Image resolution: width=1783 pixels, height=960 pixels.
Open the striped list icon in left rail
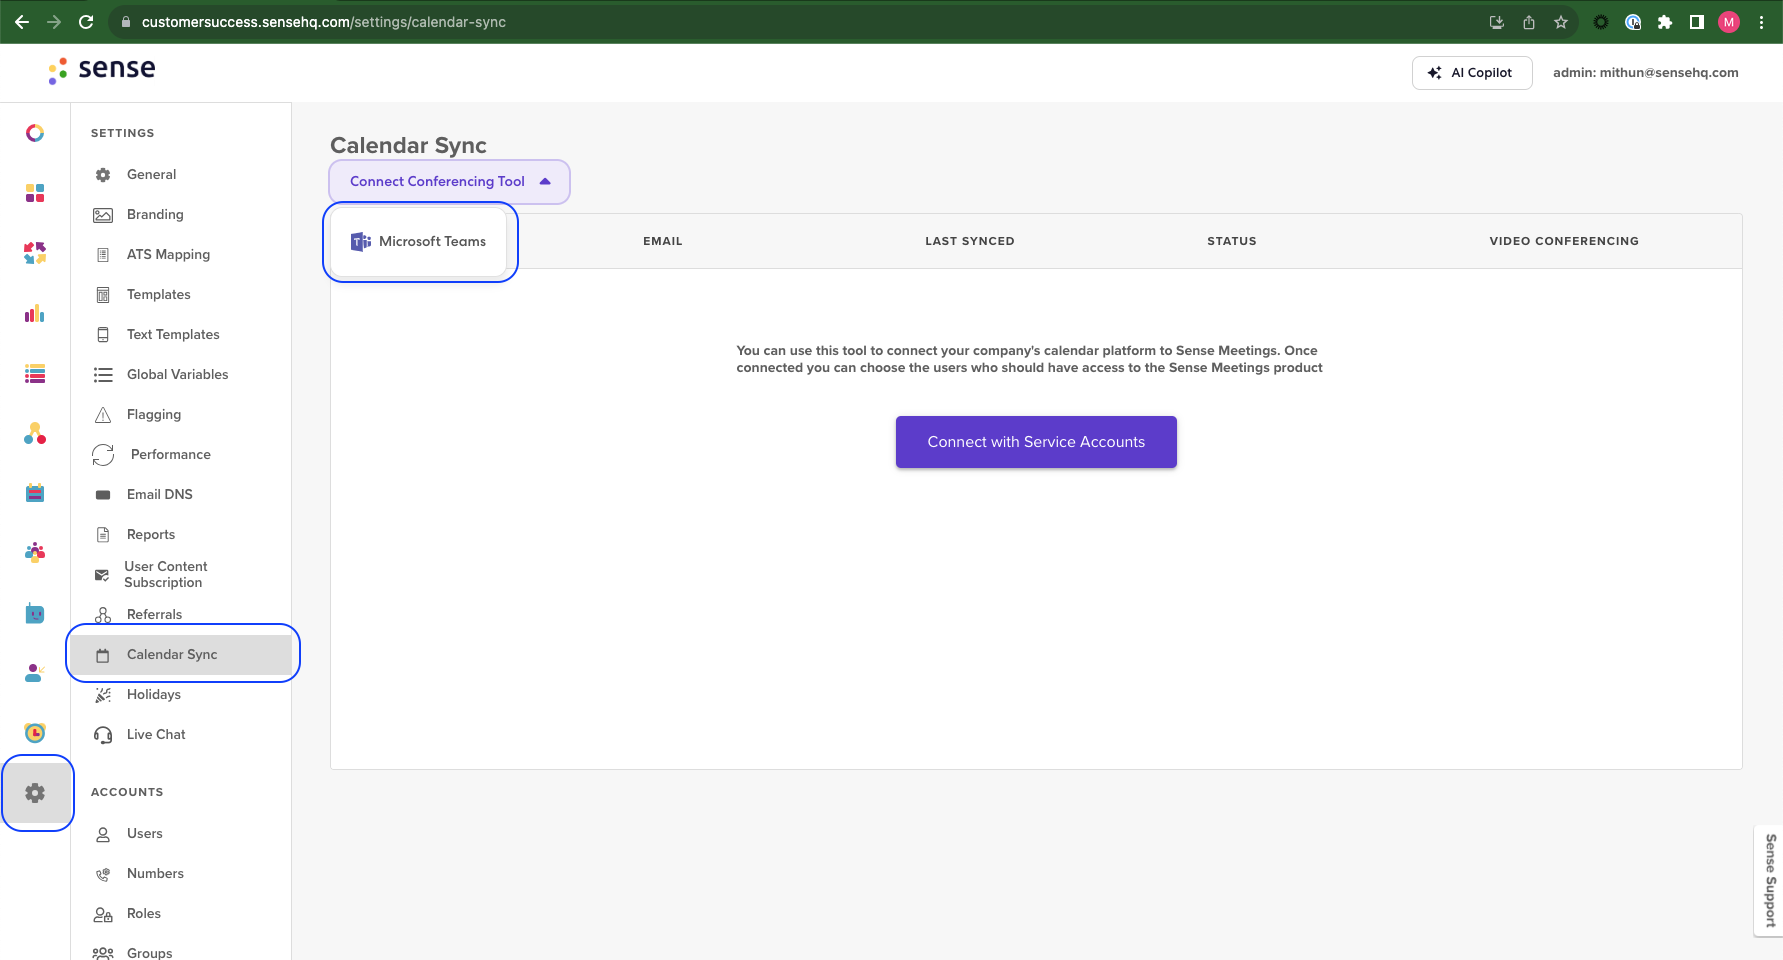(35, 374)
